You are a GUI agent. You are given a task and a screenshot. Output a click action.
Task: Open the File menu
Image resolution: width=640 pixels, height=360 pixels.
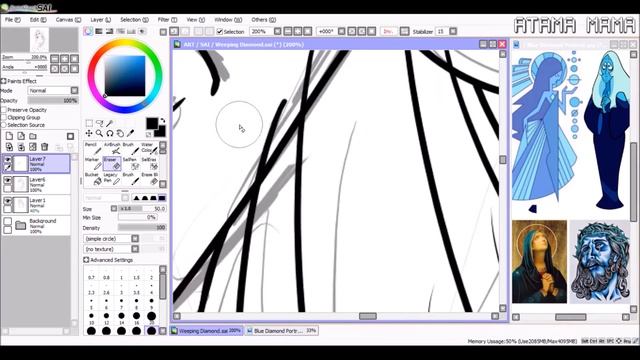tap(13, 20)
